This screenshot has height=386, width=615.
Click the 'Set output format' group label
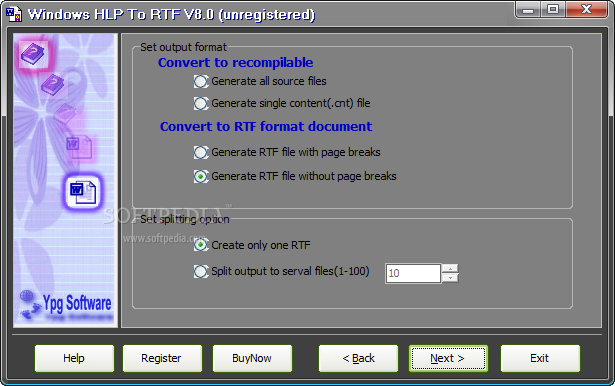[183, 47]
